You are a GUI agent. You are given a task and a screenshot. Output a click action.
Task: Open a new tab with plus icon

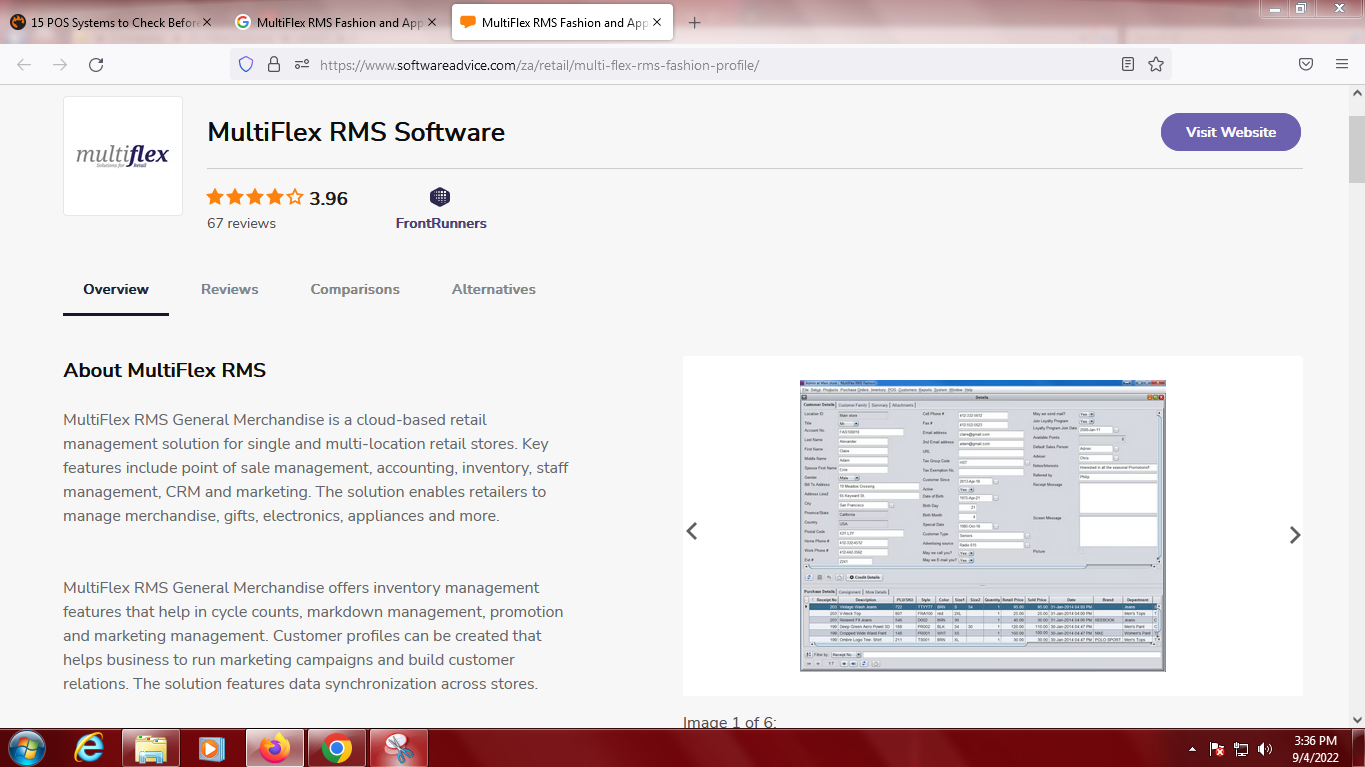pos(695,22)
